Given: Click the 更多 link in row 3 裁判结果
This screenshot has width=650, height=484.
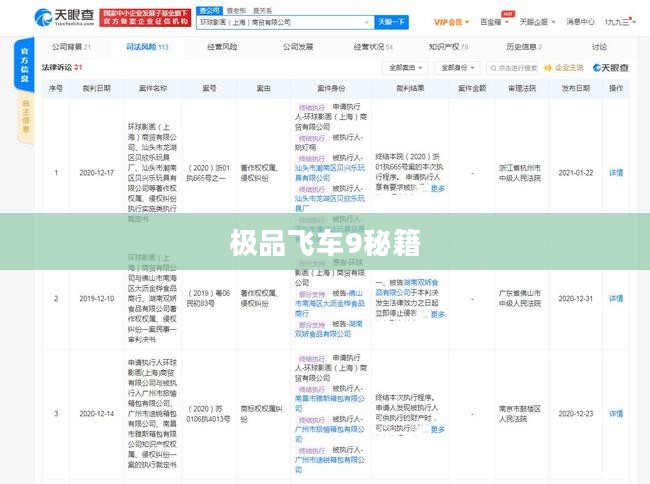Looking at the screenshot, I should coord(438,429).
